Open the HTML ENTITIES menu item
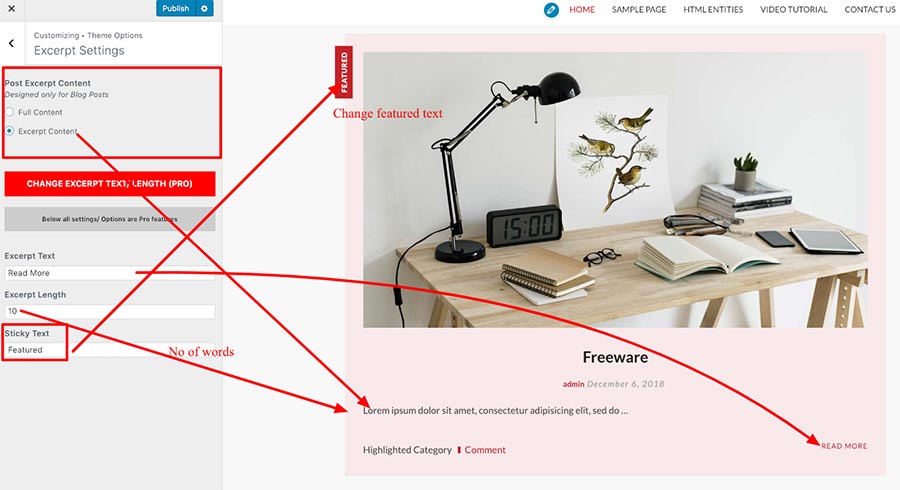The width and height of the screenshot is (900, 490). pos(713,10)
